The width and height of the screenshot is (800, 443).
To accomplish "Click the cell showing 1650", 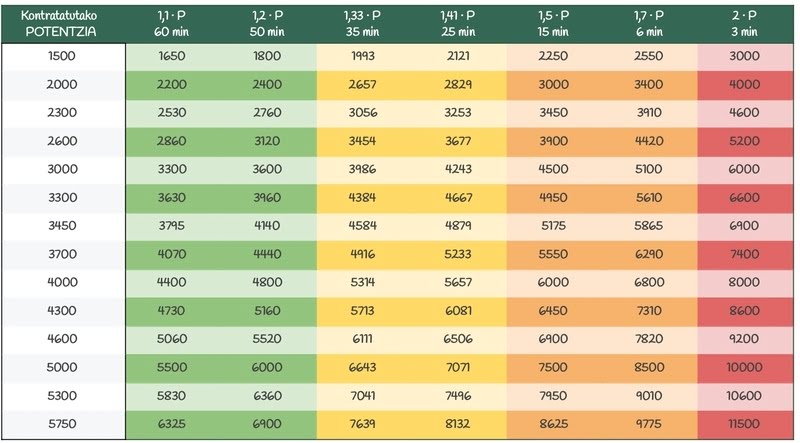I will pos(172,57).
